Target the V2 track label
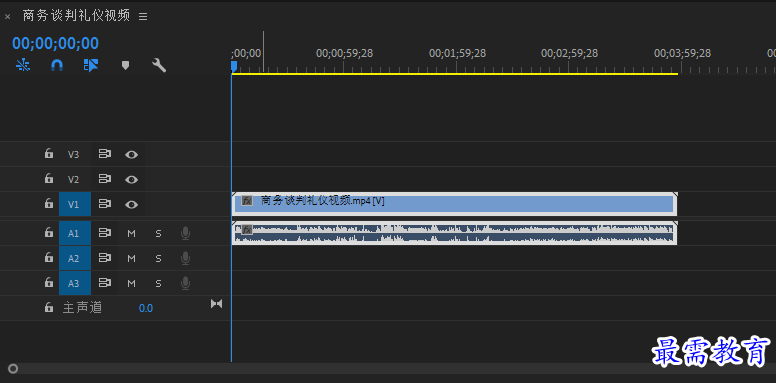 coord(73,179)
